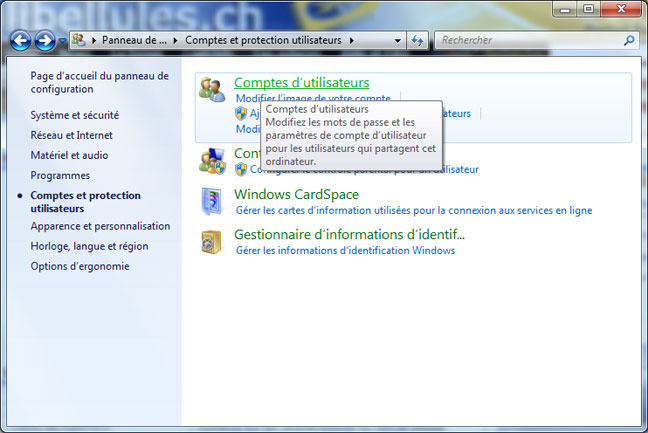Go forward with the Forward arrow button
Image resolution: width=648 pixels, height=433 pixels.
[45, 41]
